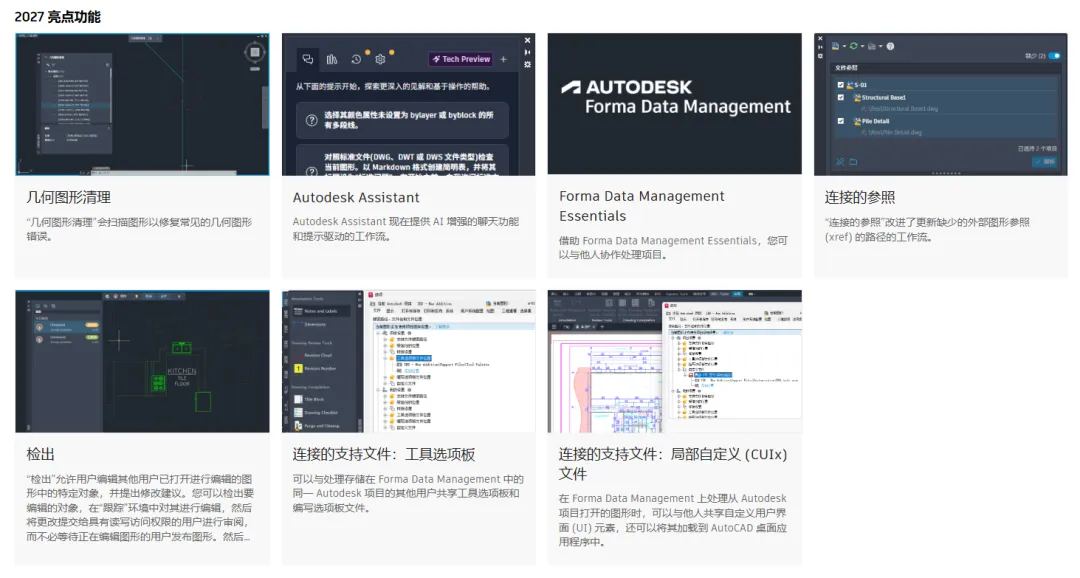Open the chat tab icon in Autodesk Assistant
Image resolution: width=1080 pixels, height=578 pixels.
click(308, 59)
